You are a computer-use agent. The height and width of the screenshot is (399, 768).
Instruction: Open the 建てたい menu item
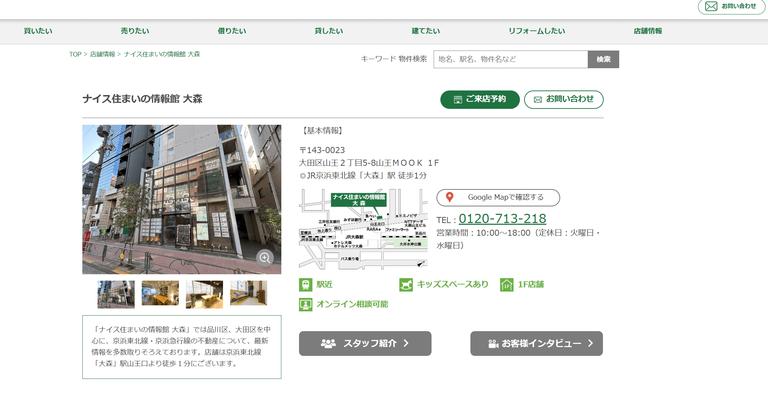click(x=426, y=31)
